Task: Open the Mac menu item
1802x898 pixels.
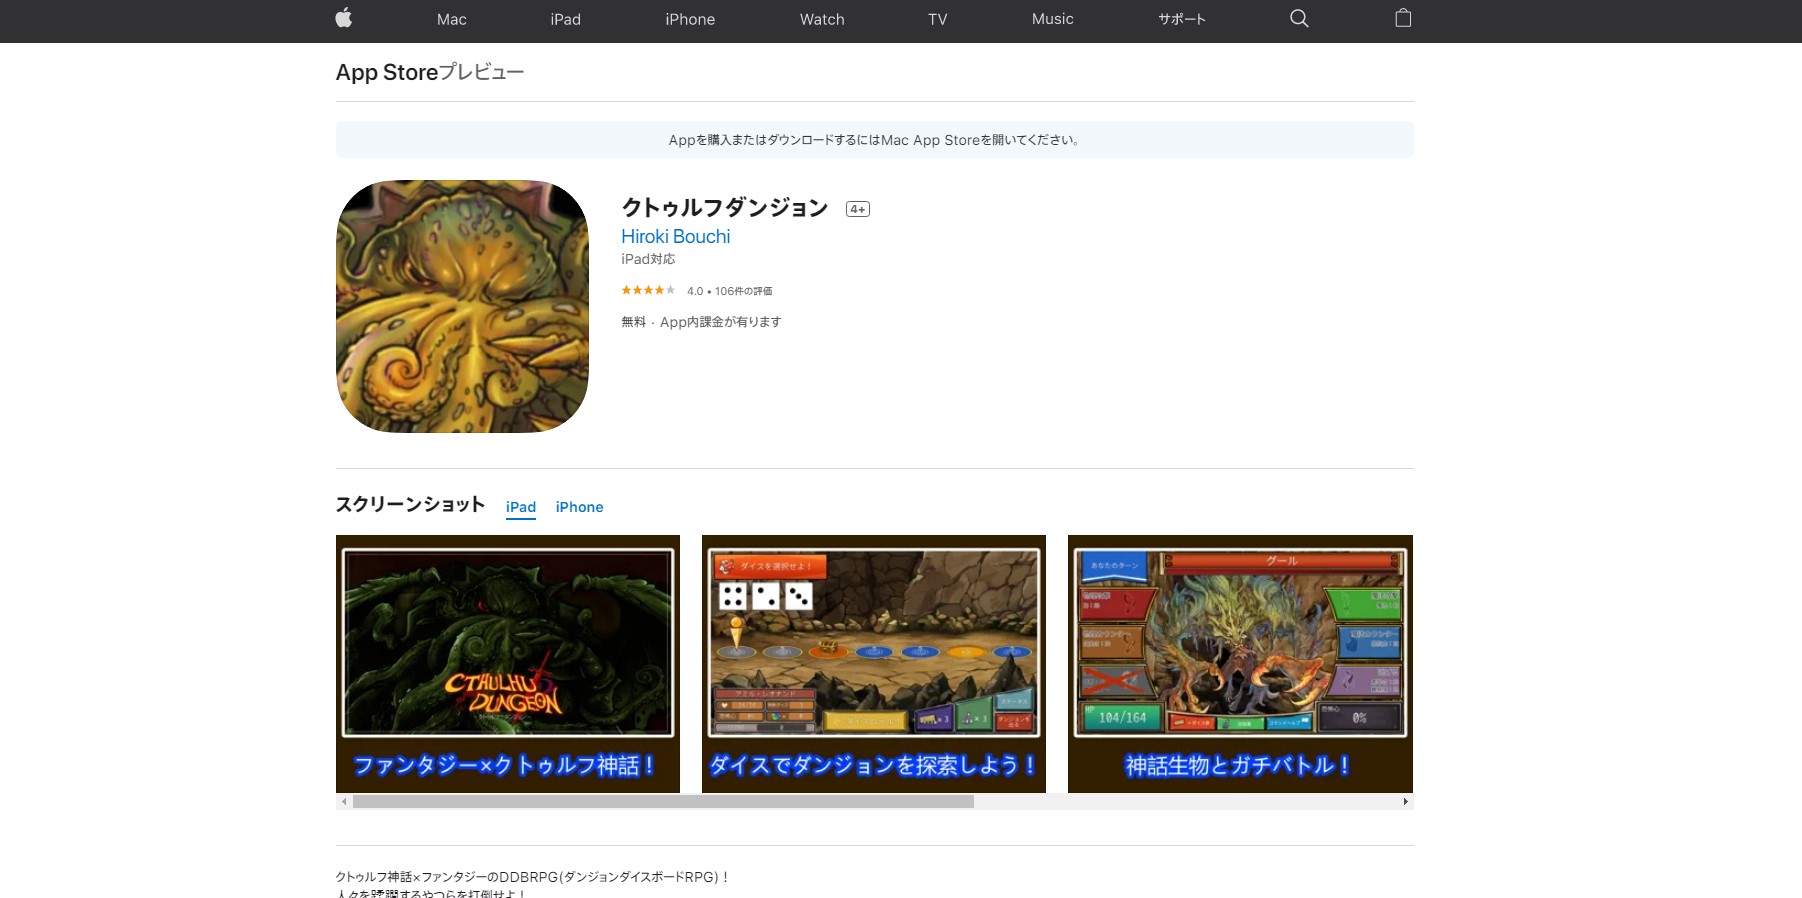Action: (x=451, y=19)
